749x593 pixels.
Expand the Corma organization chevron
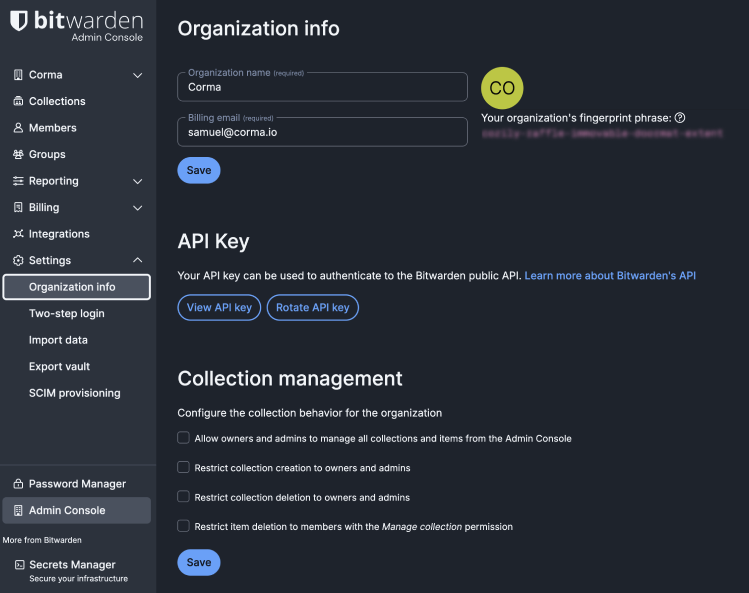[x=138, y=75]
